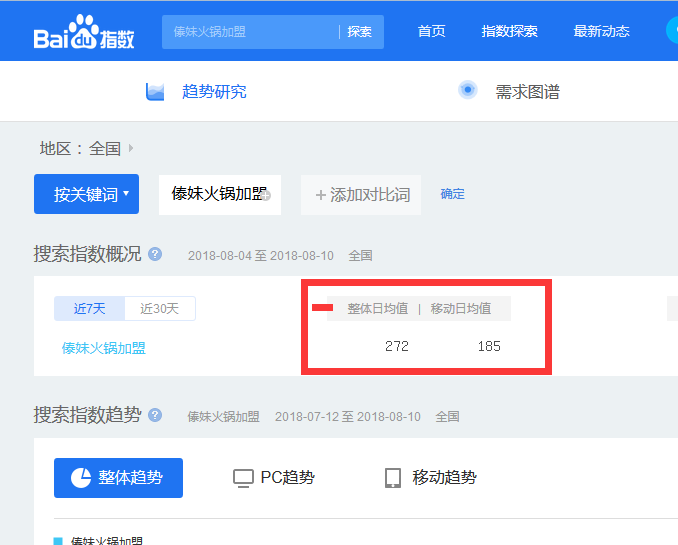Click date range 2018-08-04 至 2018-08-10
The height and width of the screenshot is (545, 678).
pyautogui.click(x=261, y=256)
